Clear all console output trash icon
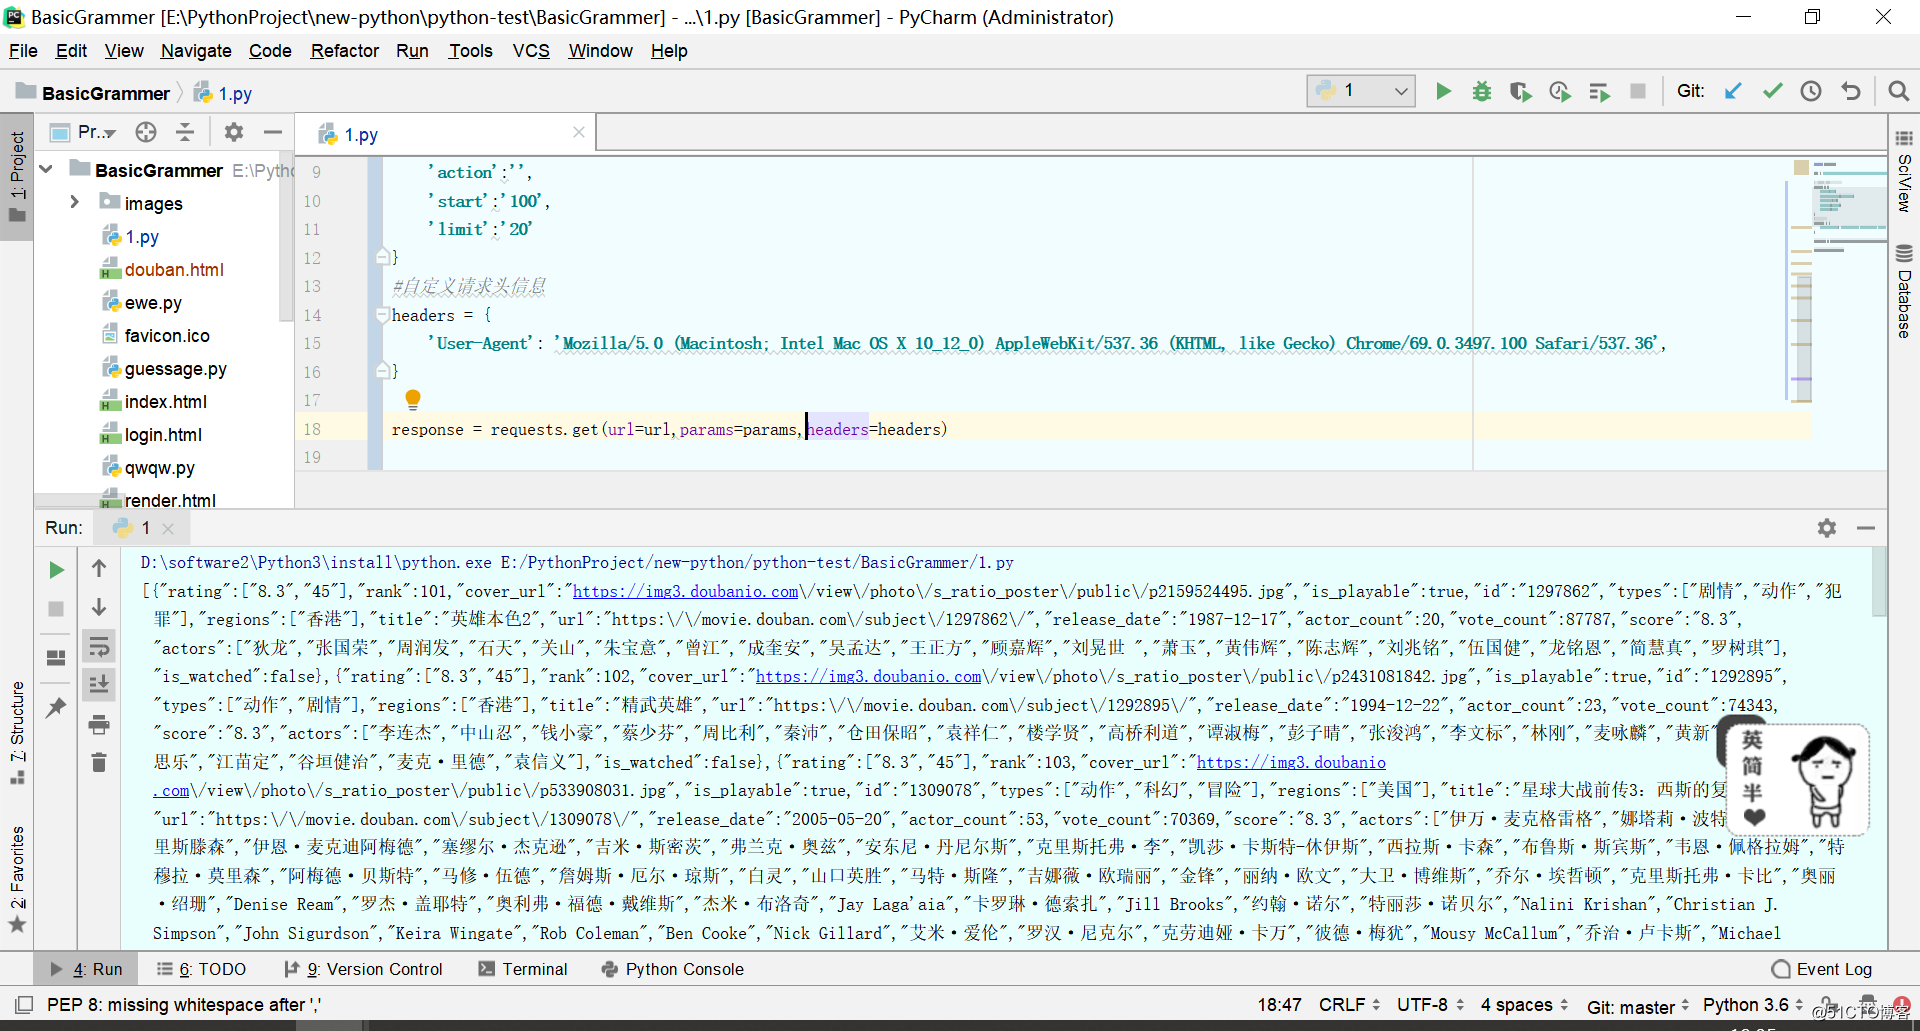 point(99,763)
